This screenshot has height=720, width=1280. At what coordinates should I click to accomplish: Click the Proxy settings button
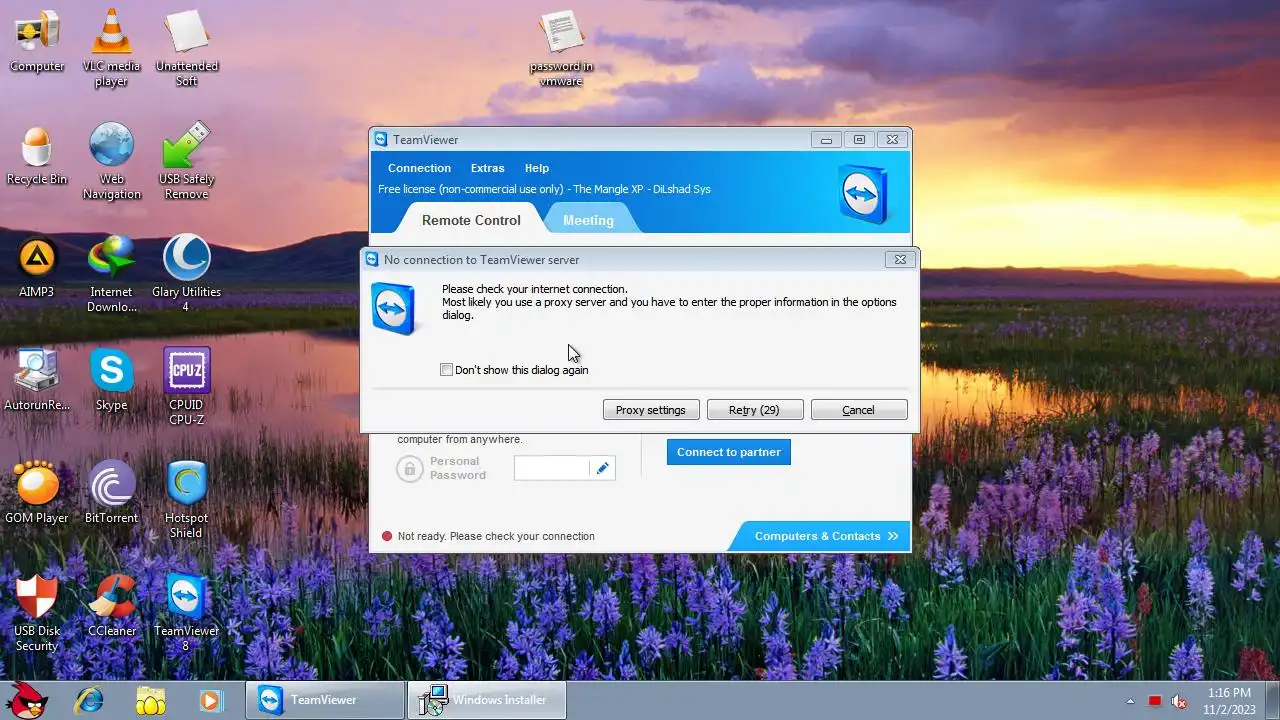[651, 410]
